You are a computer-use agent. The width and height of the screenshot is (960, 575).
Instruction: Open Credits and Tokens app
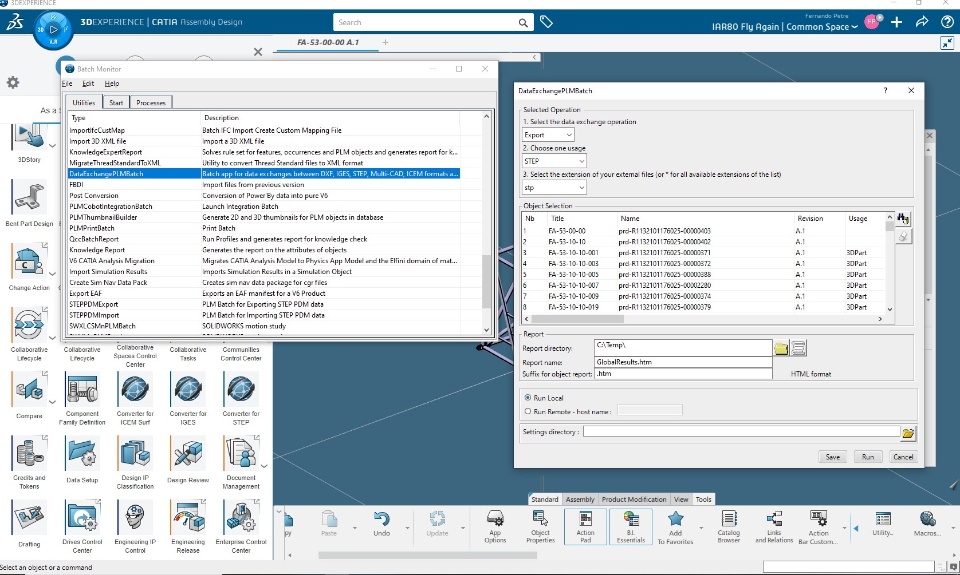29,453
